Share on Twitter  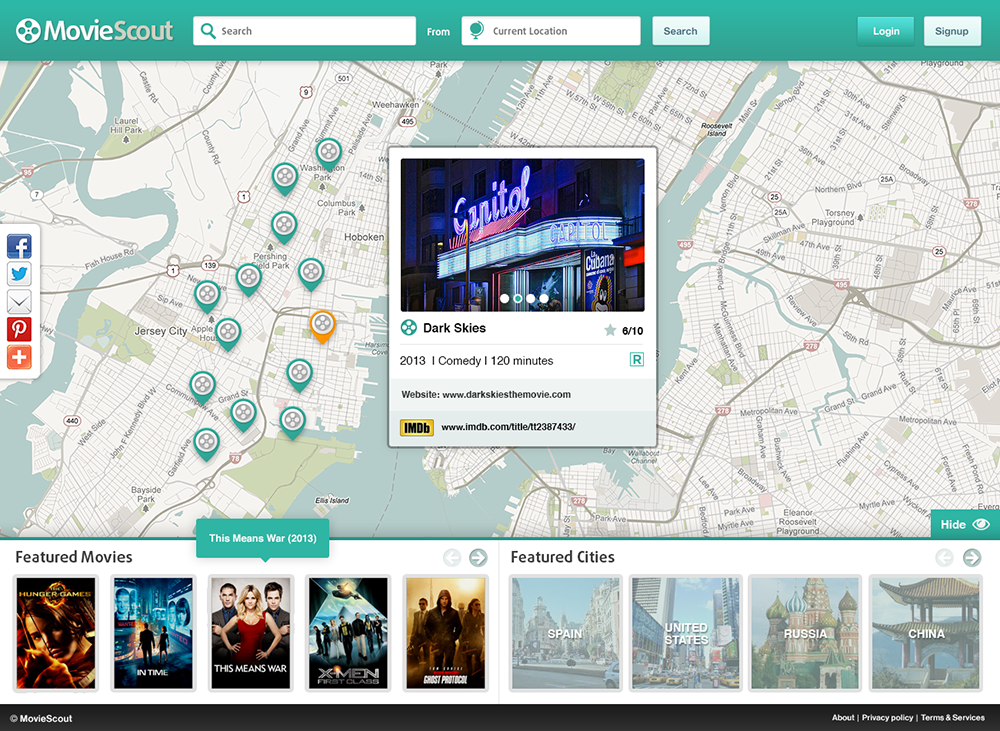click(x=19, y=274)
